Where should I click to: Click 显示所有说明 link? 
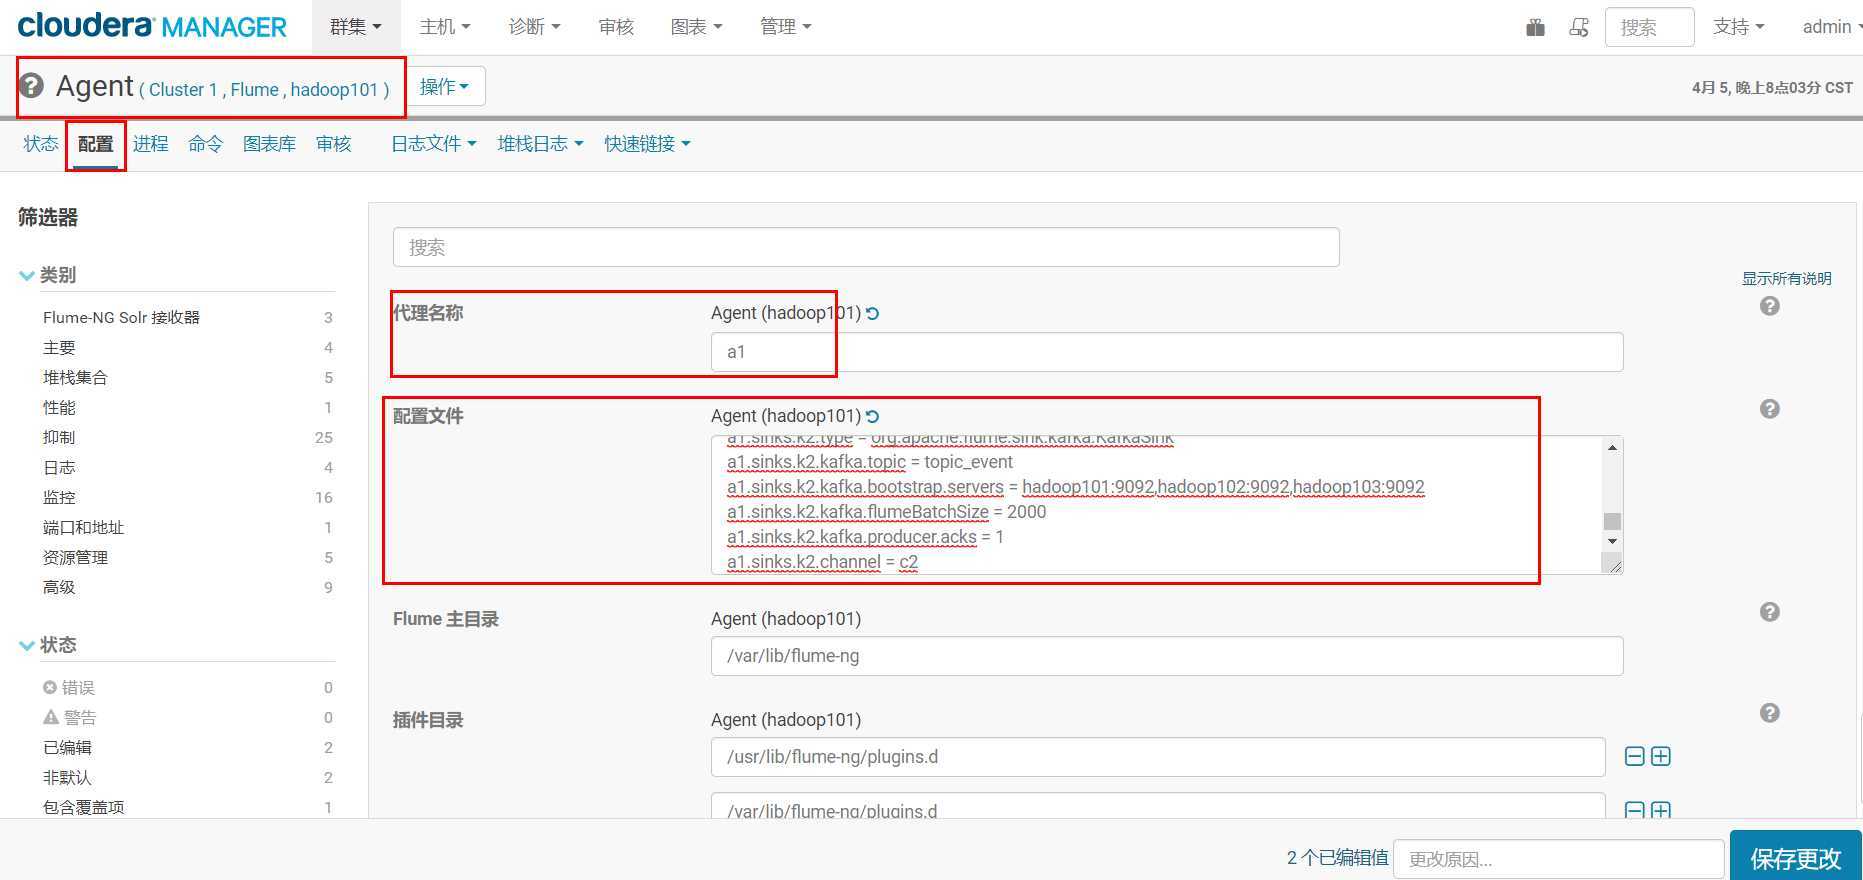click(1787, 279)
